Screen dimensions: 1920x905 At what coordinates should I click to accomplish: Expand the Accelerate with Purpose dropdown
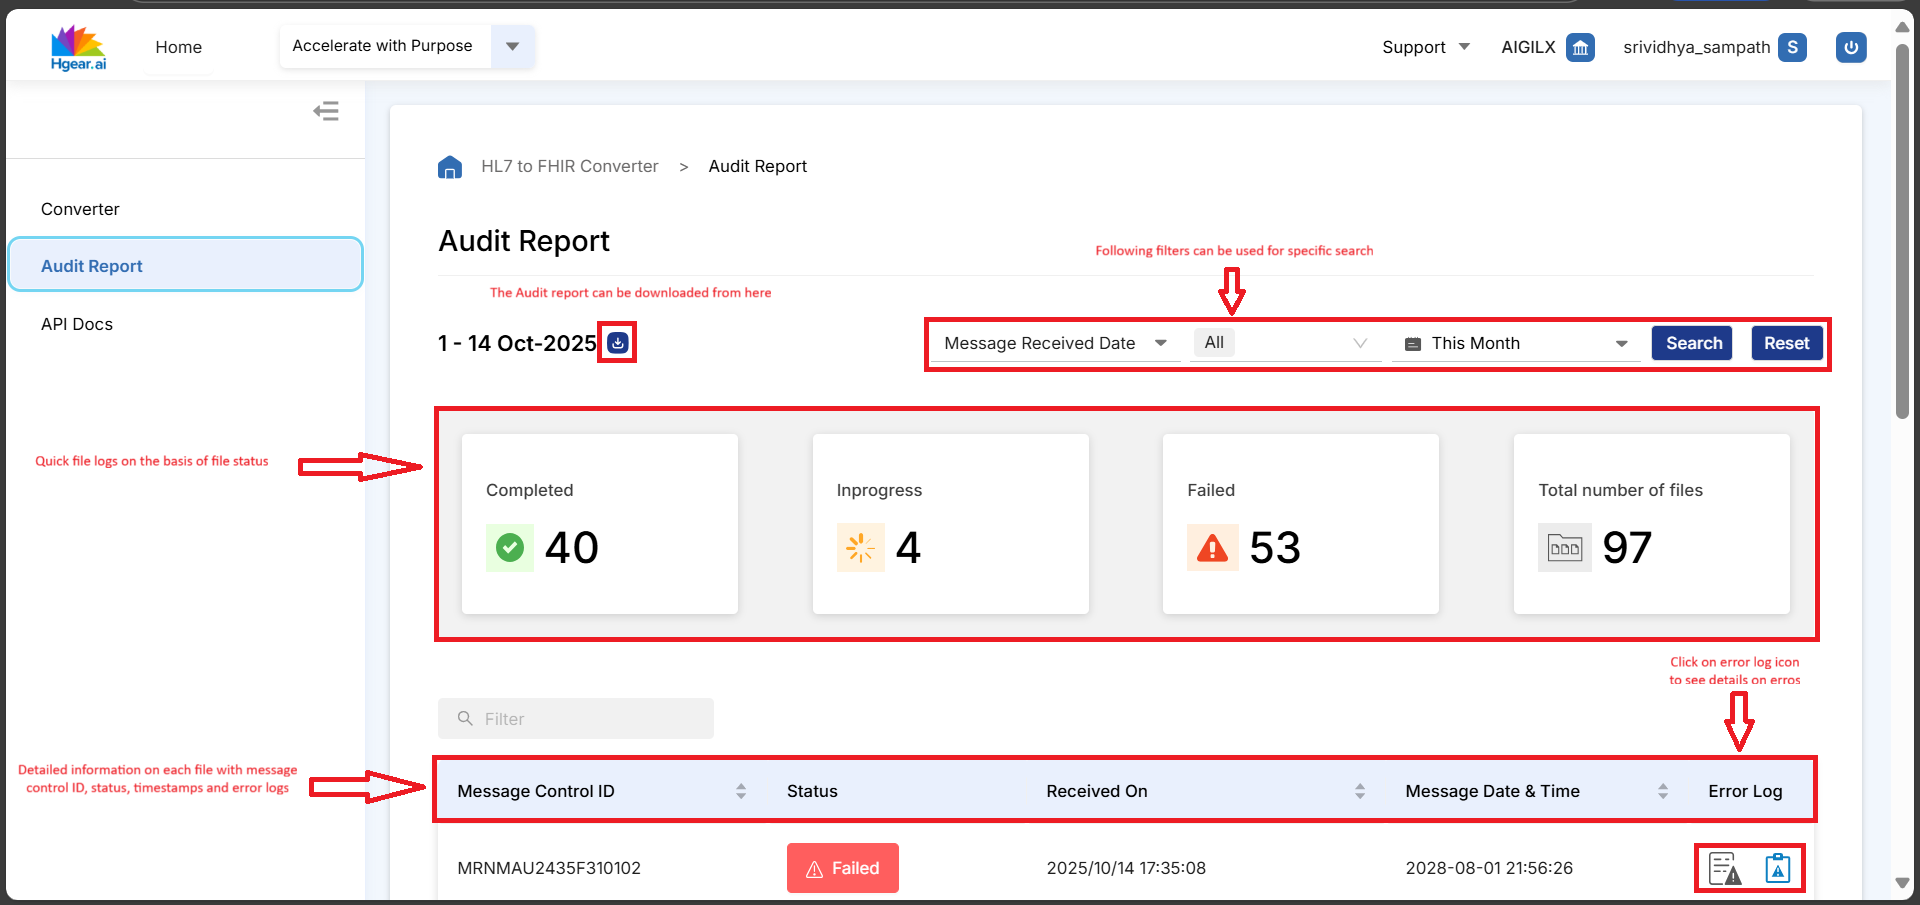click(x=512, y=46)
